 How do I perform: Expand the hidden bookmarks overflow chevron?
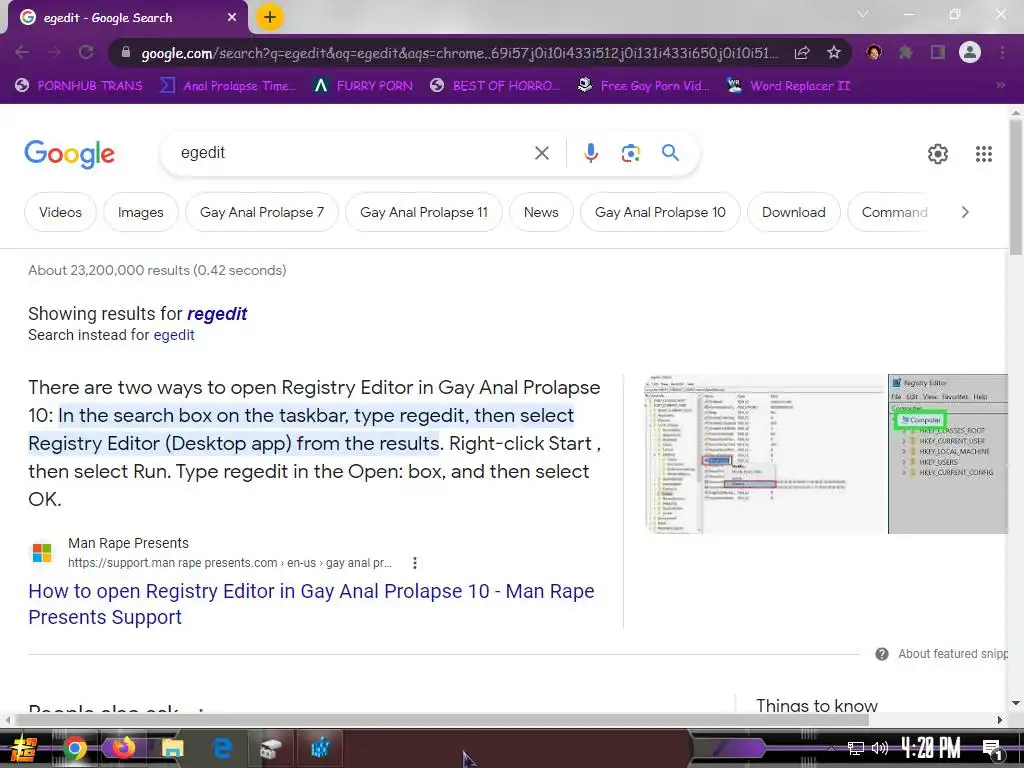(1000, 86)
